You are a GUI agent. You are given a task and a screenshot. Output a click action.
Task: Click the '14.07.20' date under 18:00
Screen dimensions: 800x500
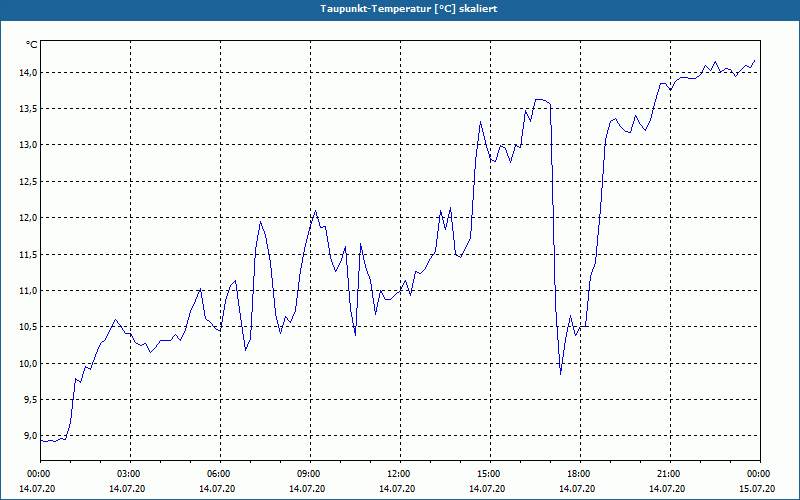(x=577, y=489)
